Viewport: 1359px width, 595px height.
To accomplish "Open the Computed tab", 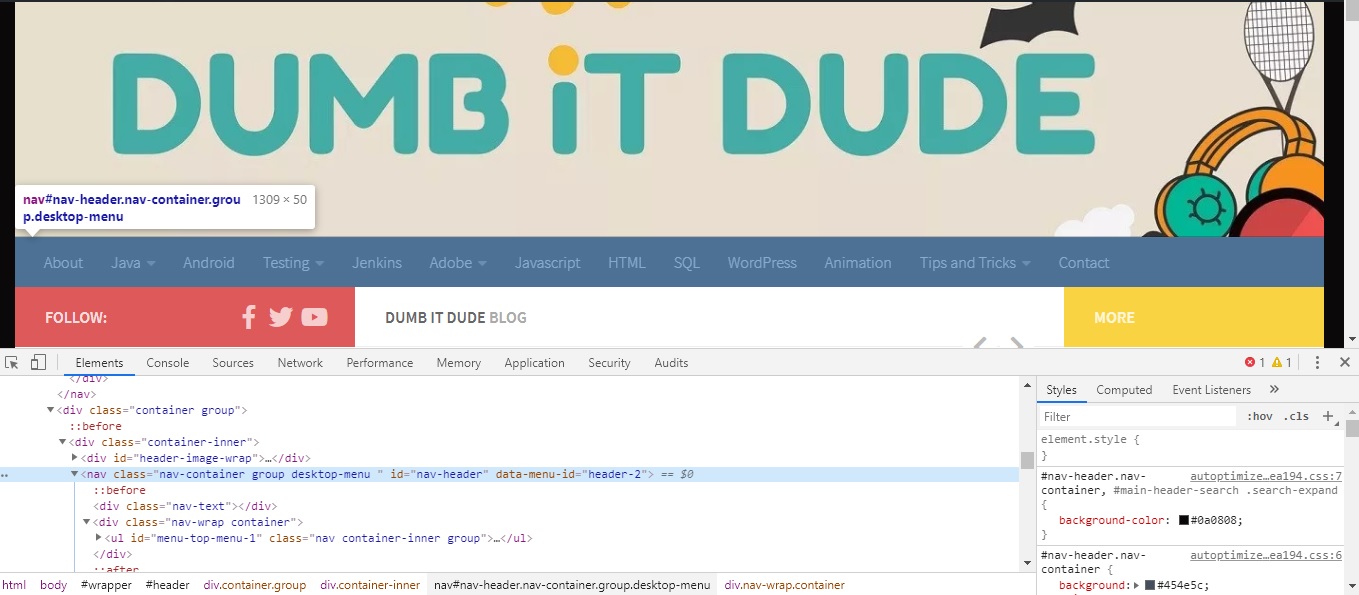I will coord(1124,389).
